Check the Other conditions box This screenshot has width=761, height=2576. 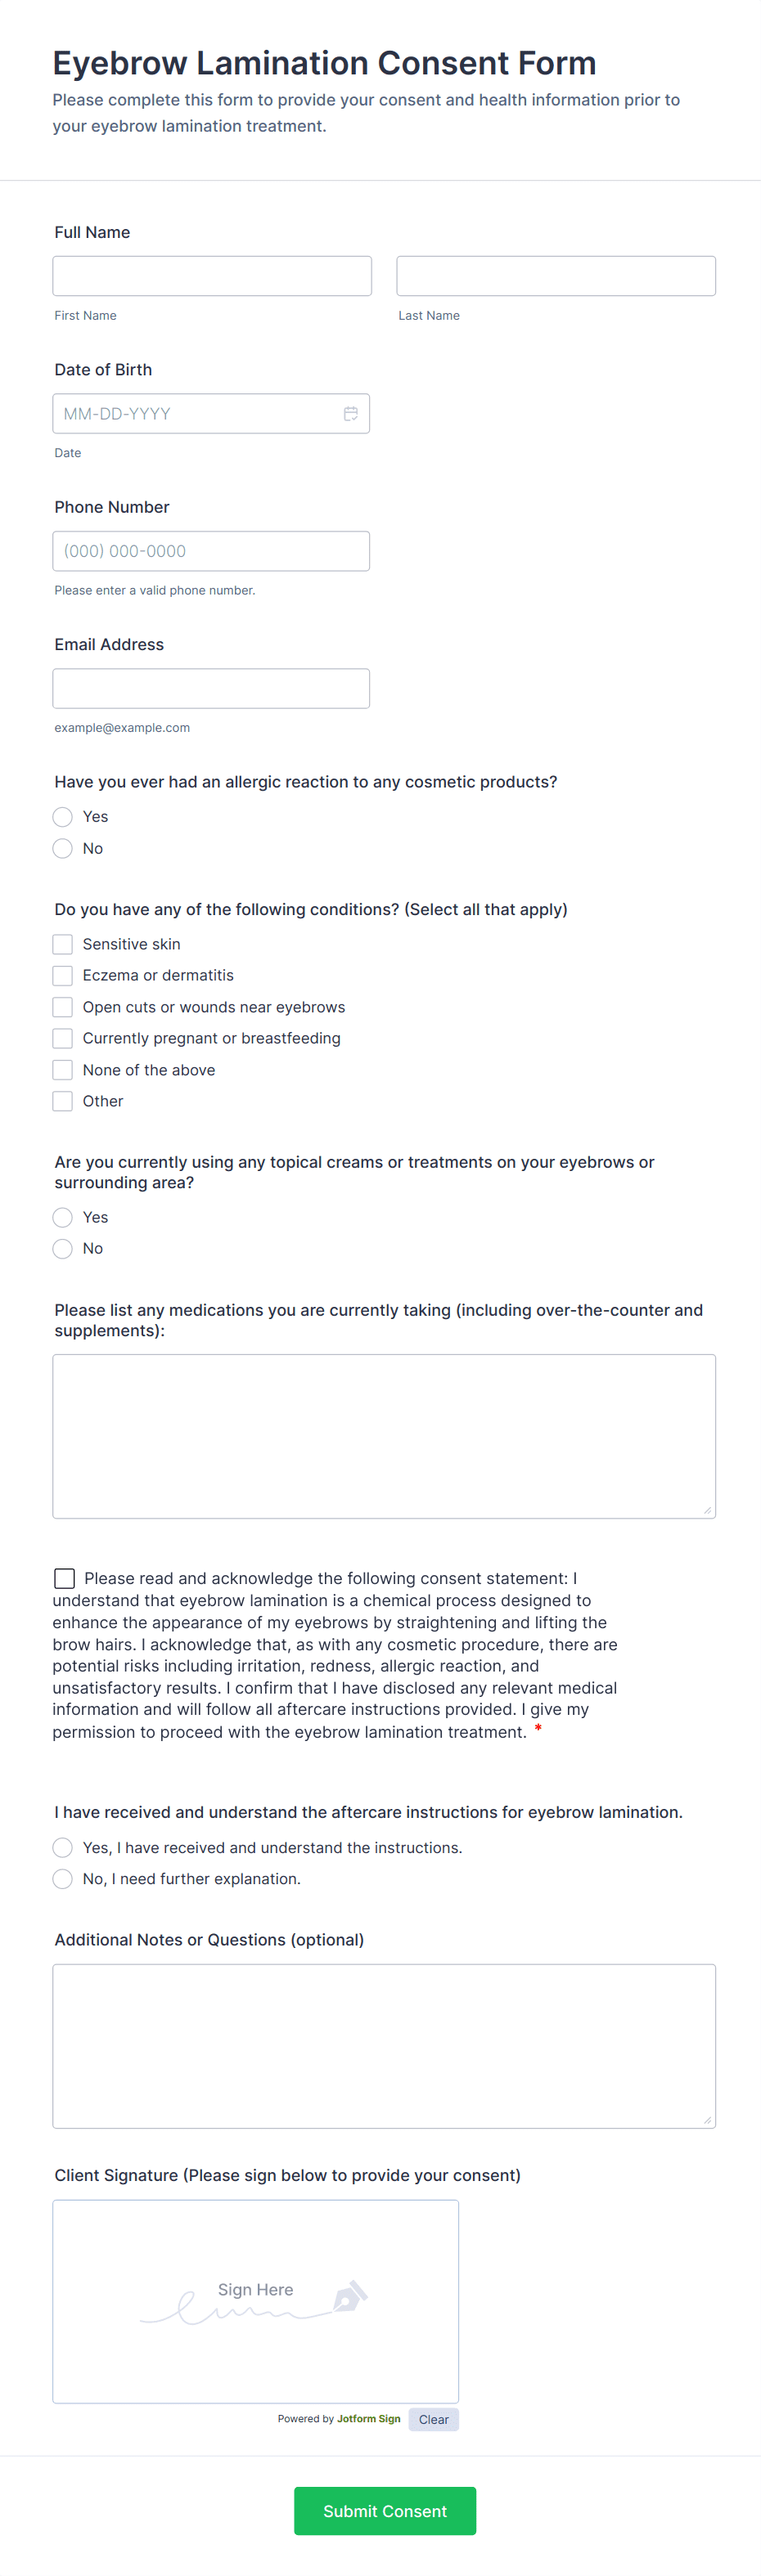62,1101
